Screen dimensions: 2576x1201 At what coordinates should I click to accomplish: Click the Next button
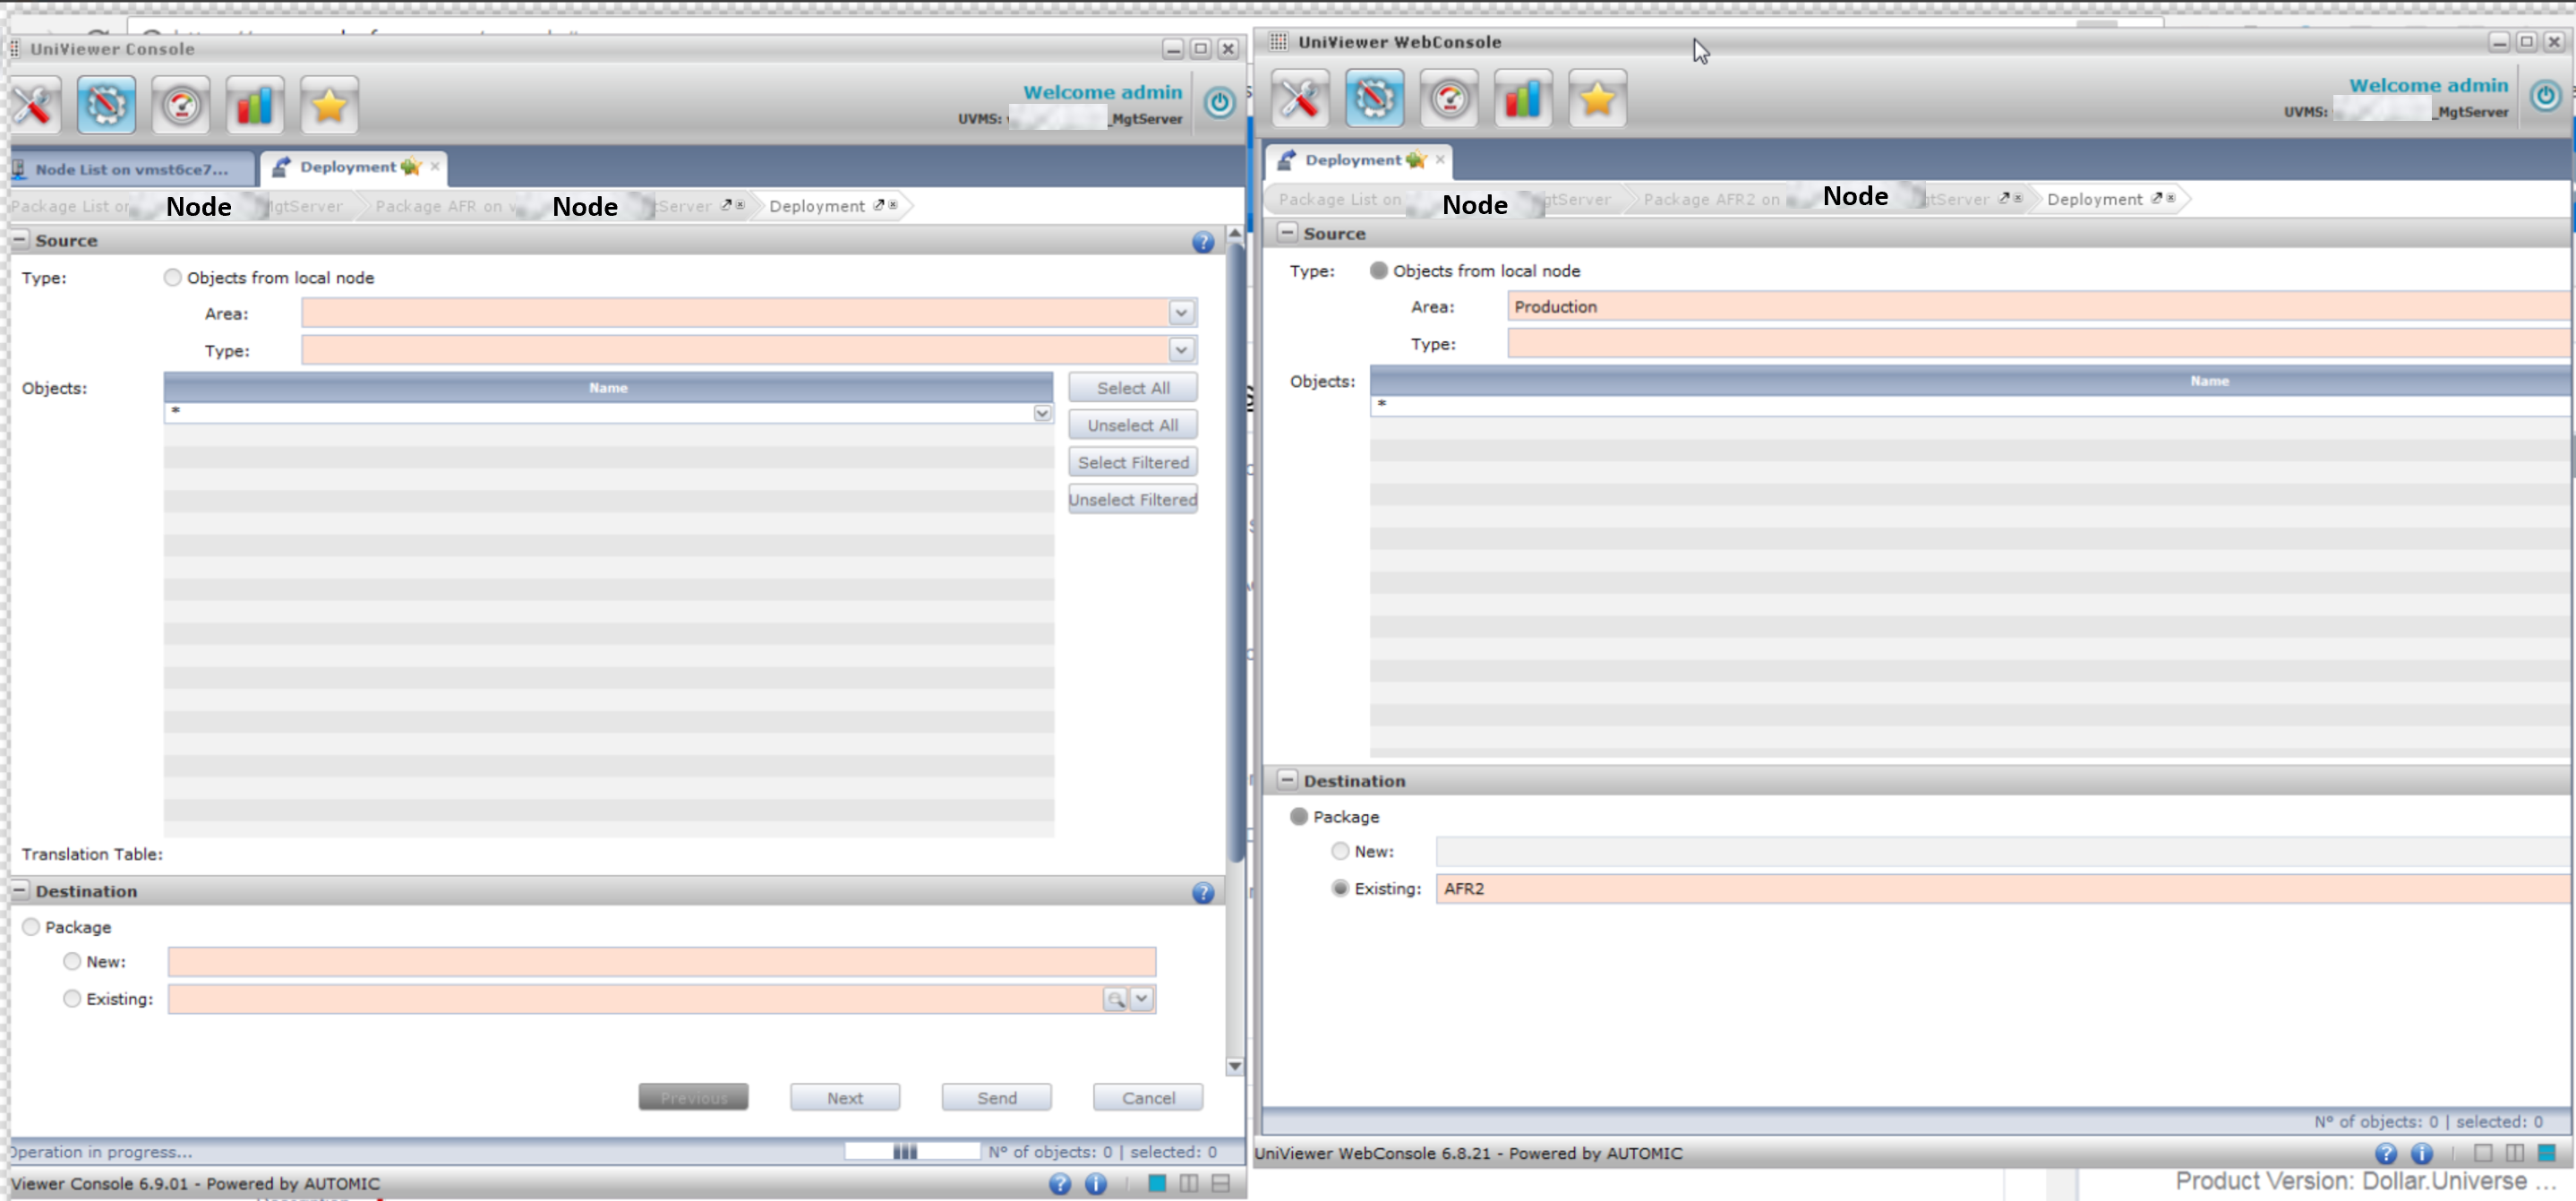click(x=844, y=1098)
